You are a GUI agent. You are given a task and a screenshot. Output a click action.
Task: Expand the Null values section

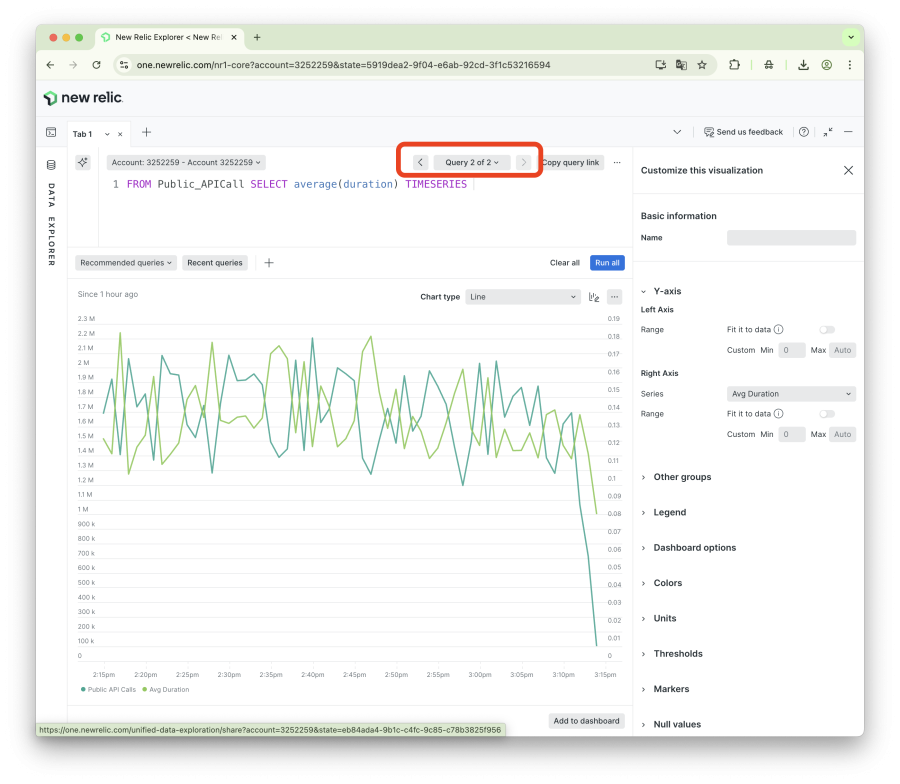point(671,724)
